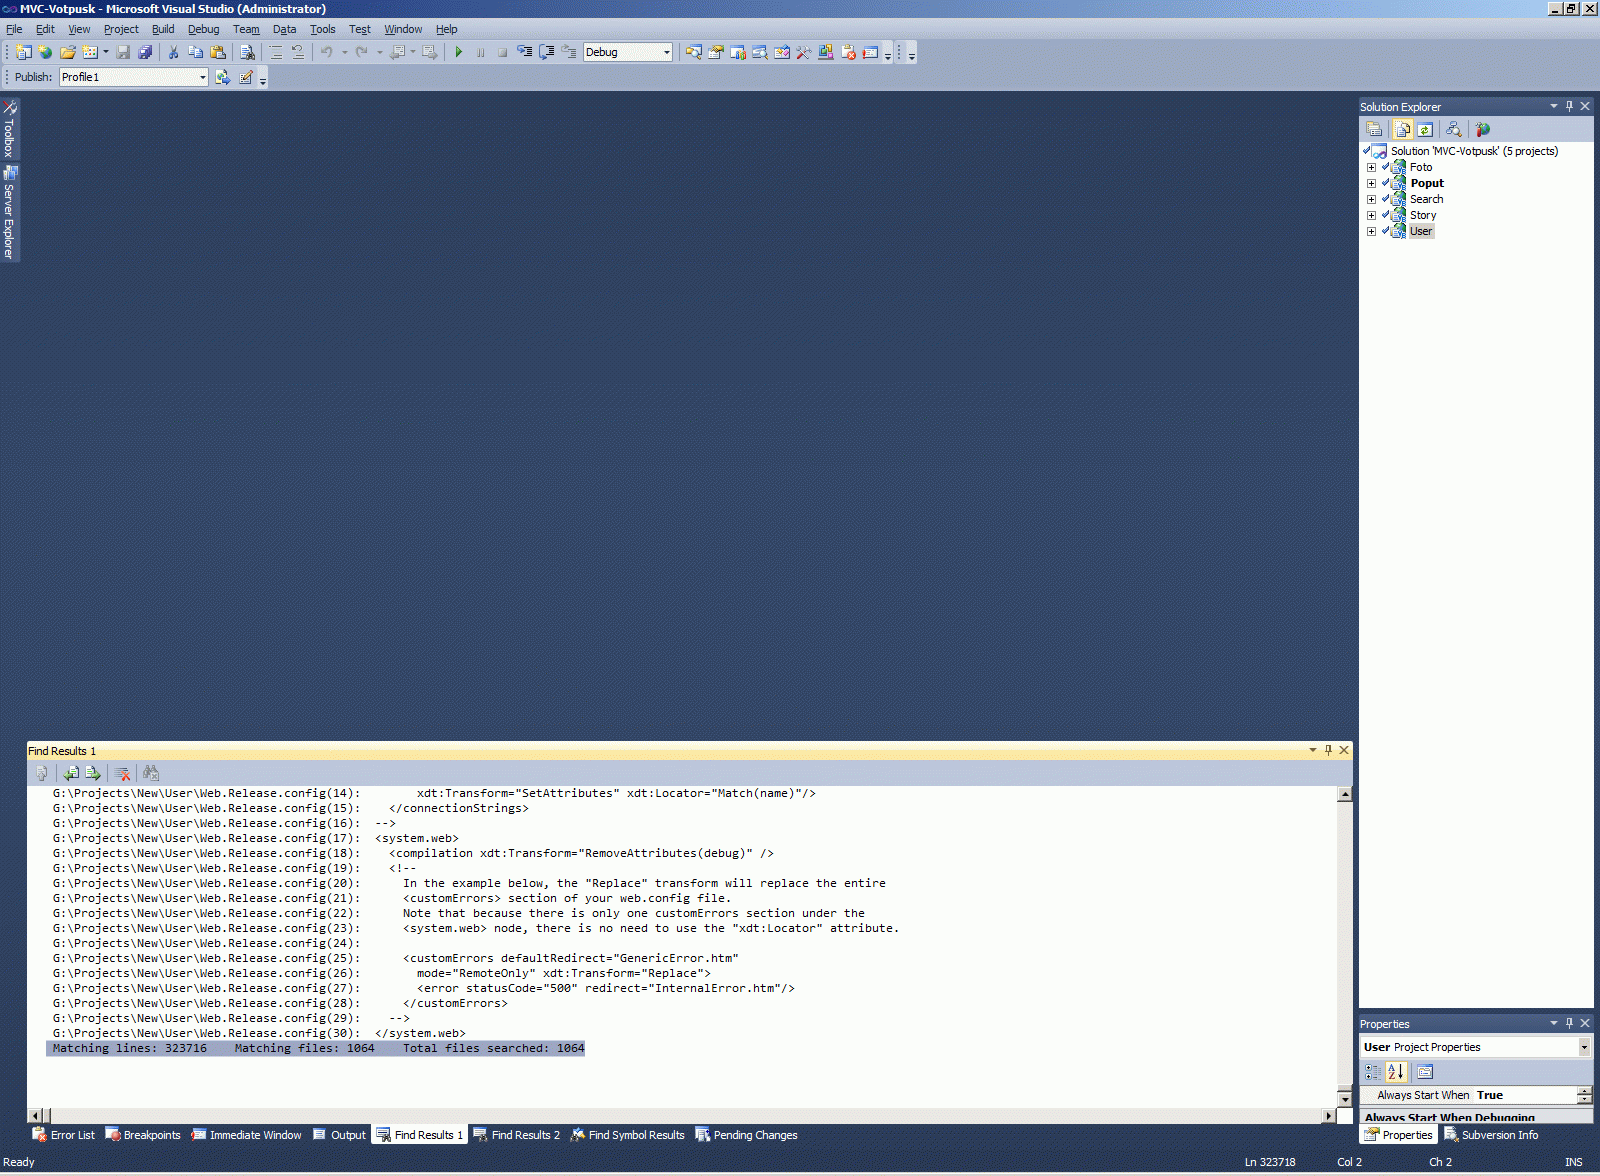Click the Refresh icon in Solution Explorer
1600x1176 pixels.
pos(1425,129)
